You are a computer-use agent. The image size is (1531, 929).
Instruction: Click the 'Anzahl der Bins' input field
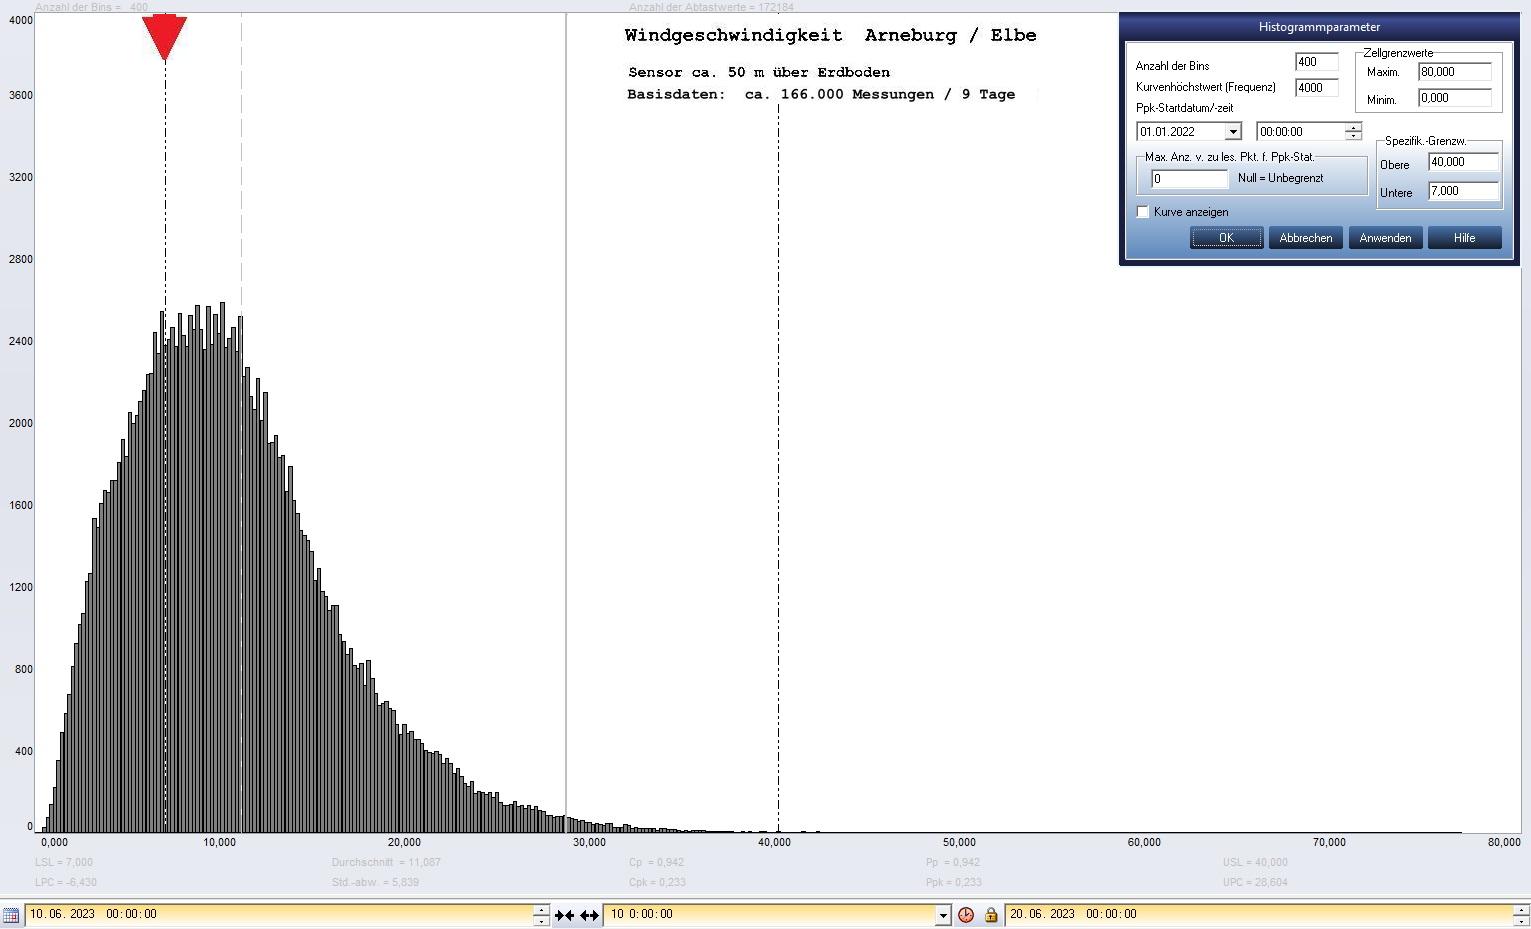pos(1316,62)
